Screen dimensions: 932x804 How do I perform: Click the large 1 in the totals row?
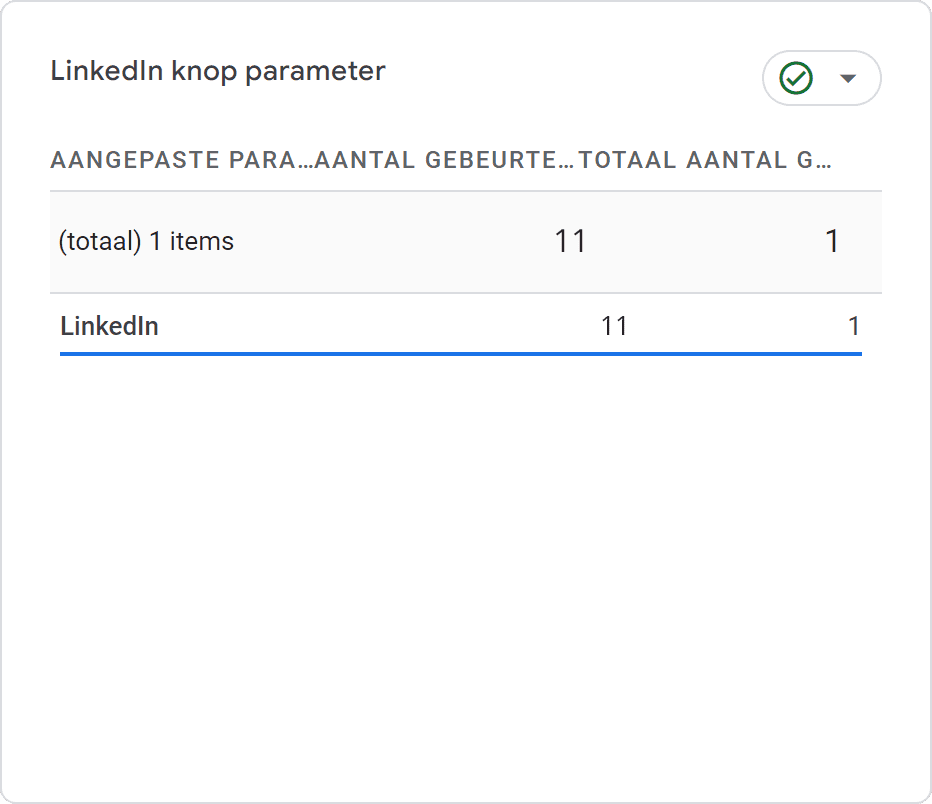[832, 241]
